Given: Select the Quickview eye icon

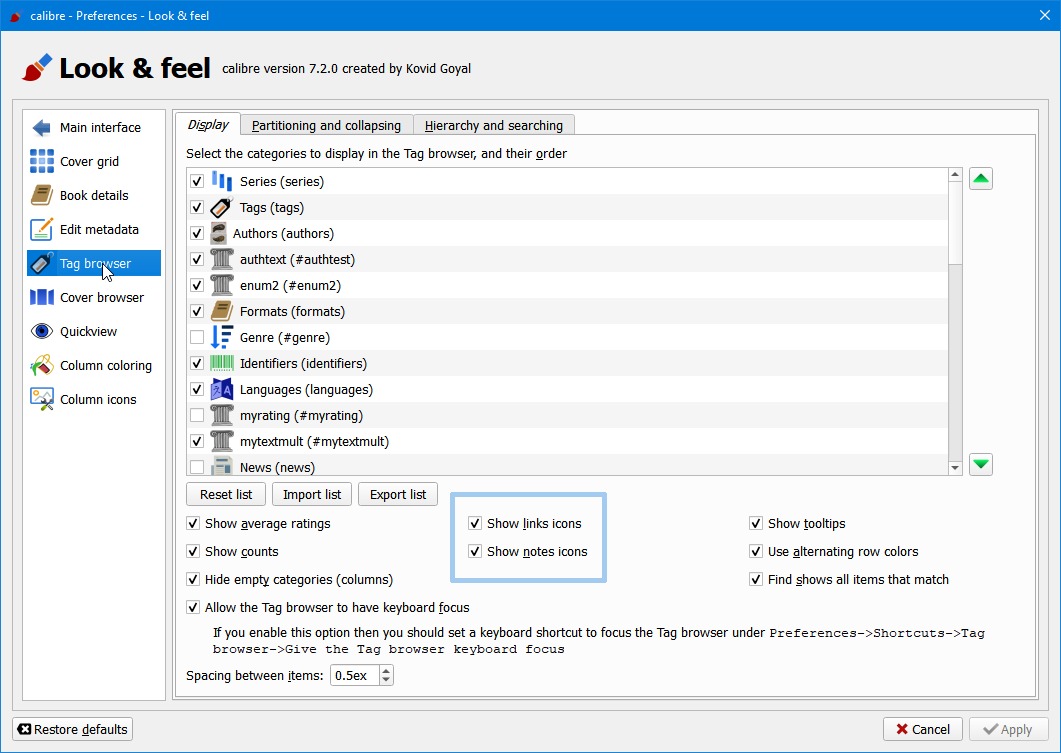Looking at the screenshot, I should [x=41, y=331].
